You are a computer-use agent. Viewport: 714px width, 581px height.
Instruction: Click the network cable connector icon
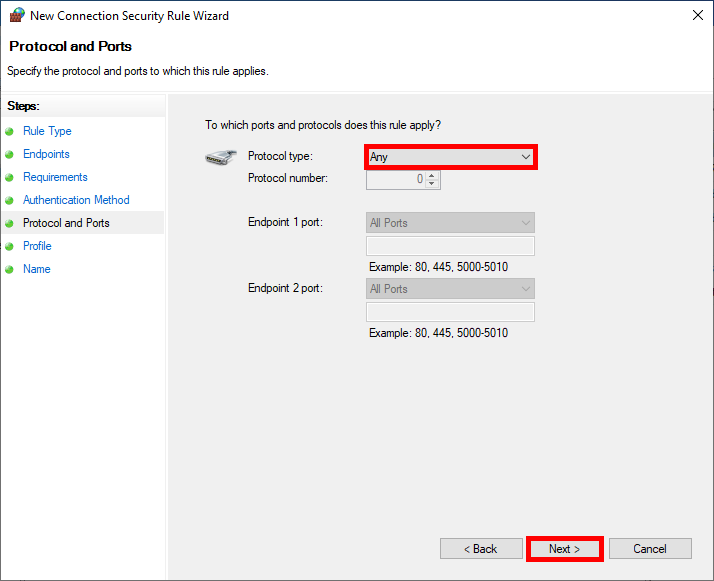coord(220,157)
